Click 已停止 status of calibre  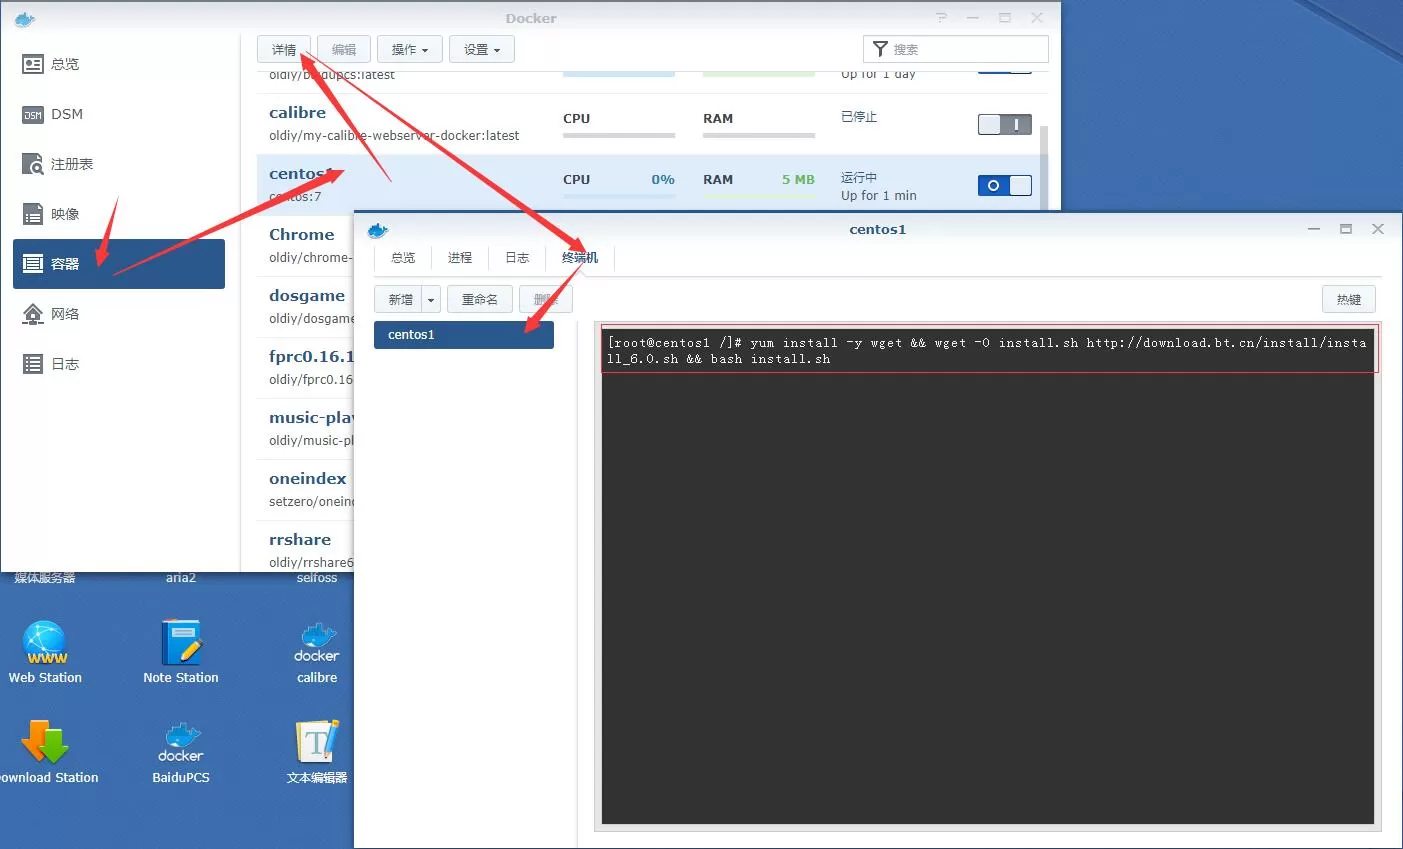tap(859, 117)
